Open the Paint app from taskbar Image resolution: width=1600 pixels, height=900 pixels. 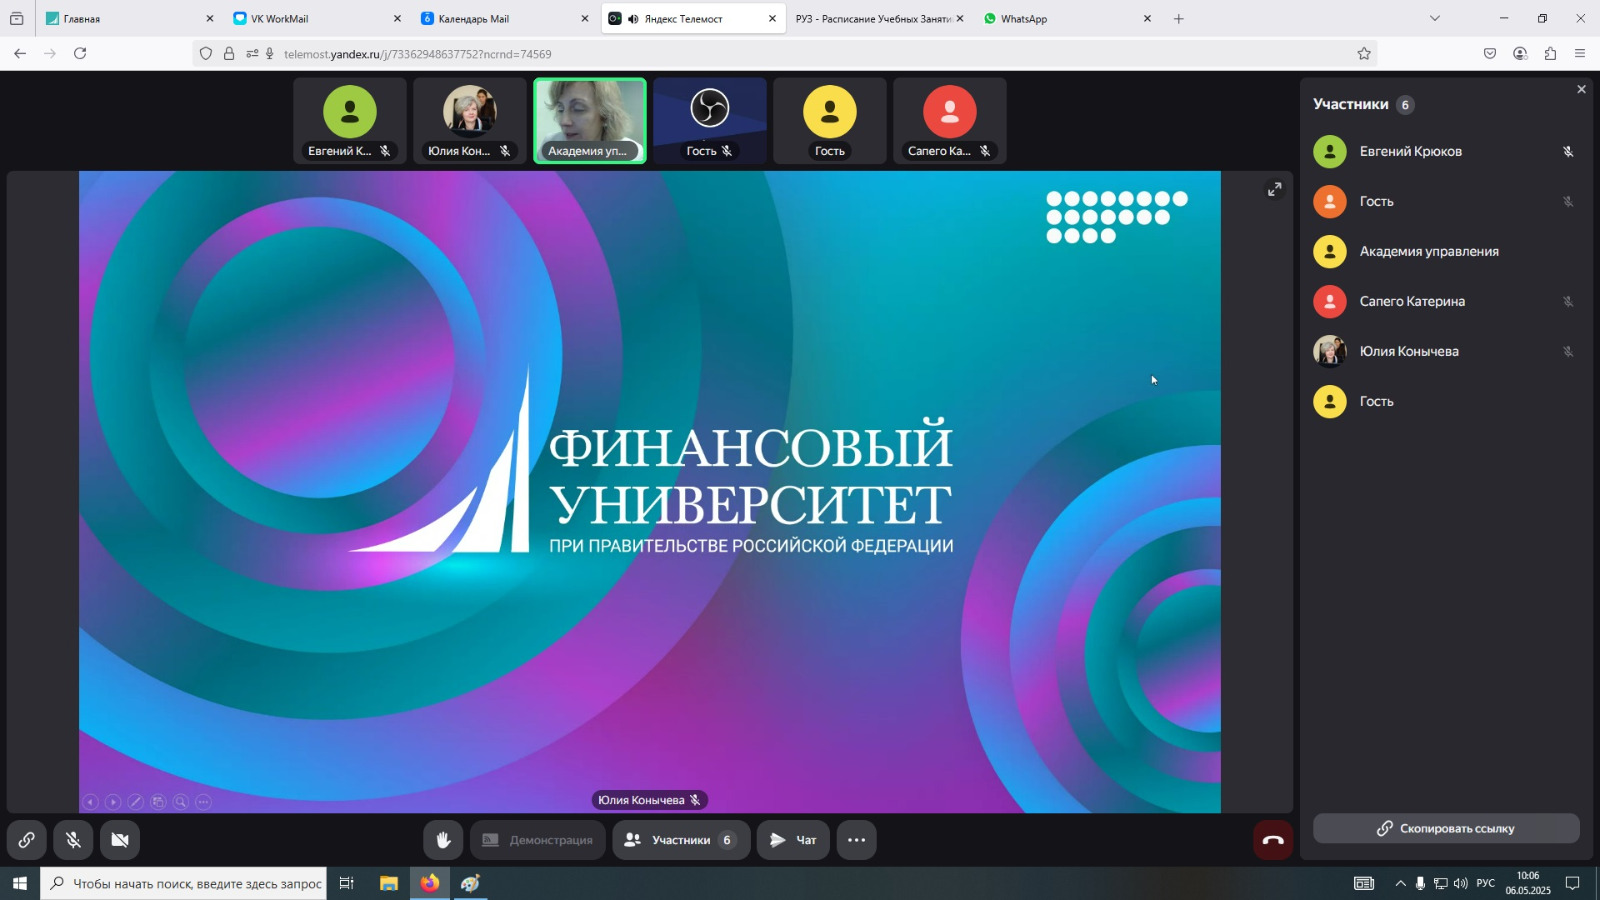[x=471, y=883]
